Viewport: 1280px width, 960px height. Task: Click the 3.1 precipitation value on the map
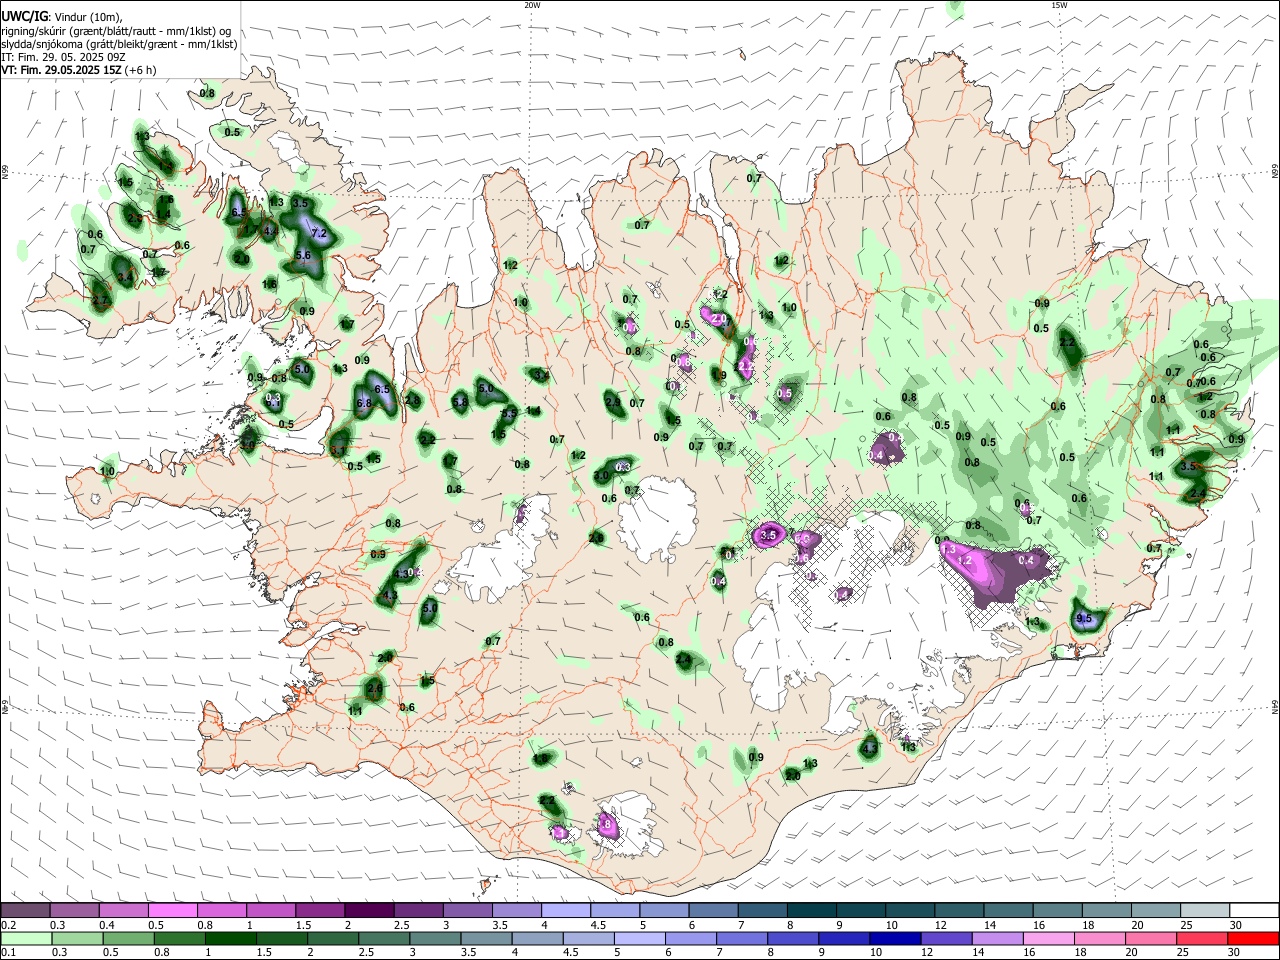coord(338,451)
